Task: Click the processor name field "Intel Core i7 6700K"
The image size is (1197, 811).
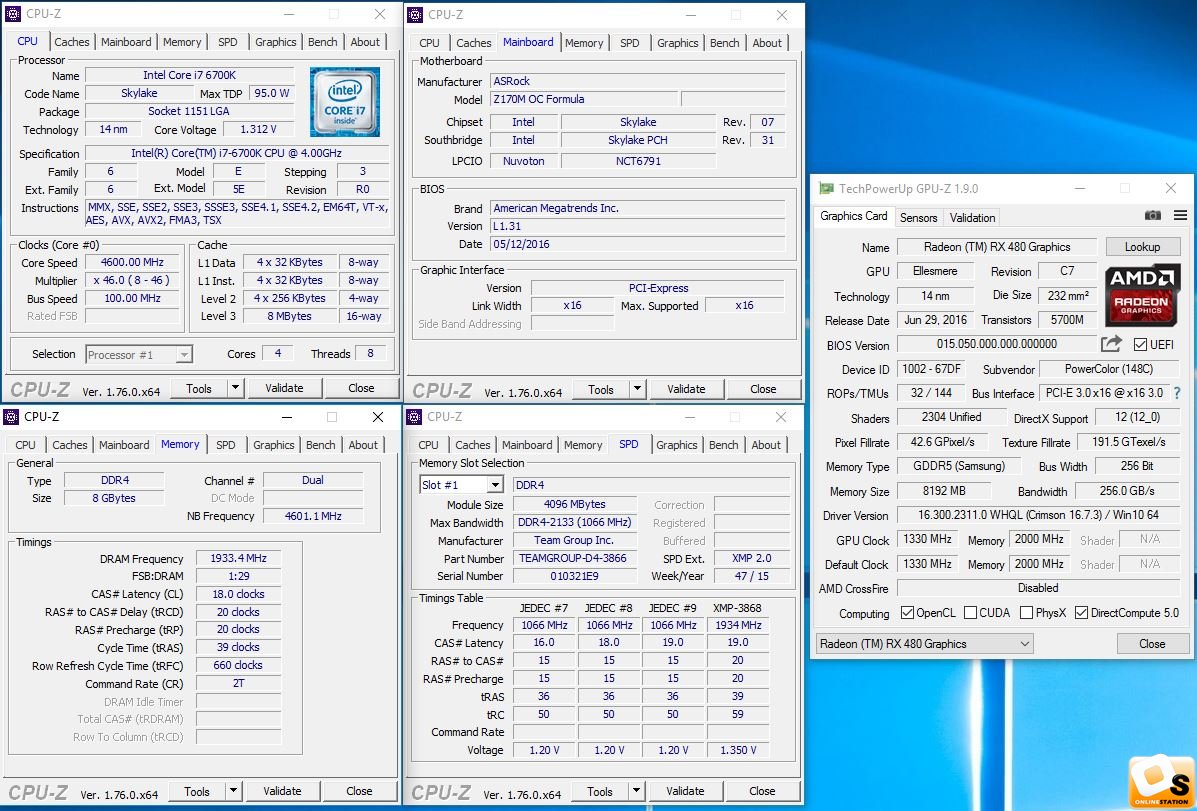Action: pyautogui.click(x=189, y=75)
